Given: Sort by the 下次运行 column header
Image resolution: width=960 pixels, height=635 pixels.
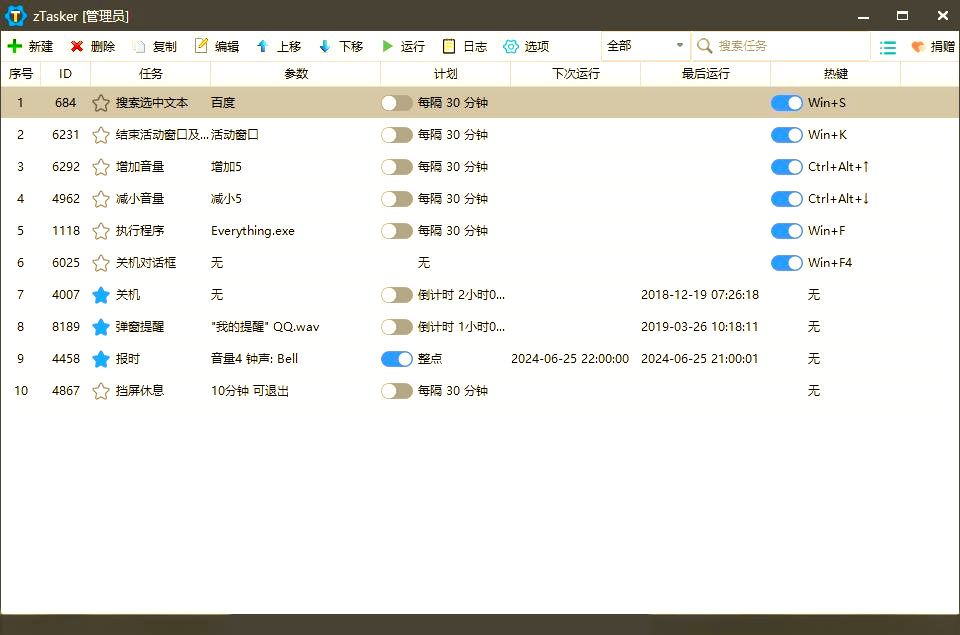Looking at the screenshot, I should point(576,74).
